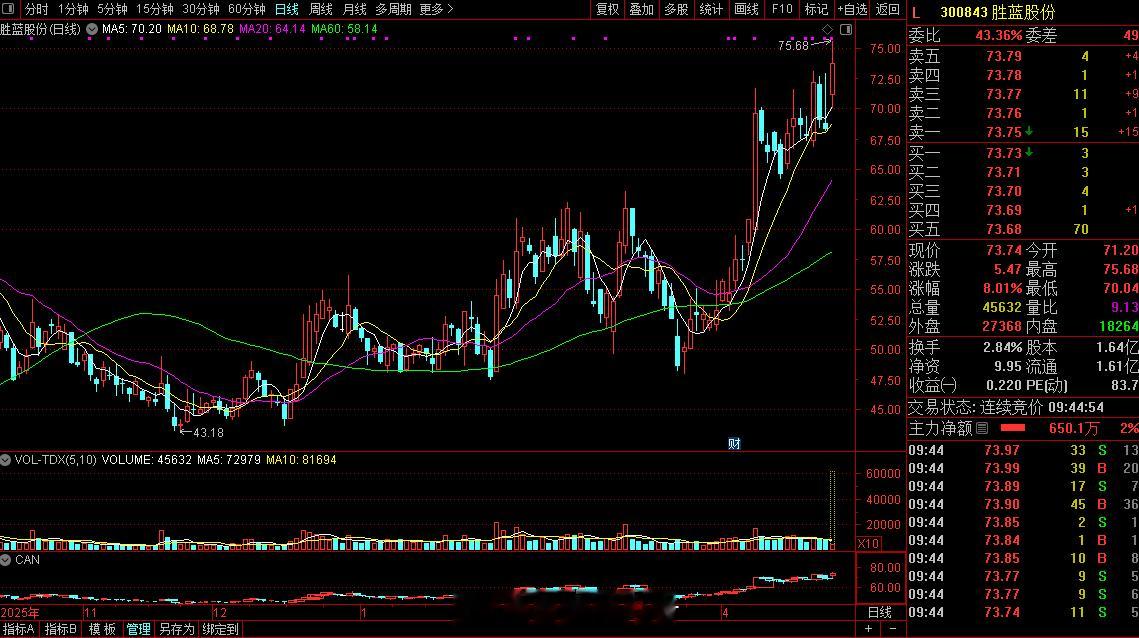The height and width of the screenshot is (638, 1139).
Task: Click the diamond marker icon above the chart
Action: point(827,29)
